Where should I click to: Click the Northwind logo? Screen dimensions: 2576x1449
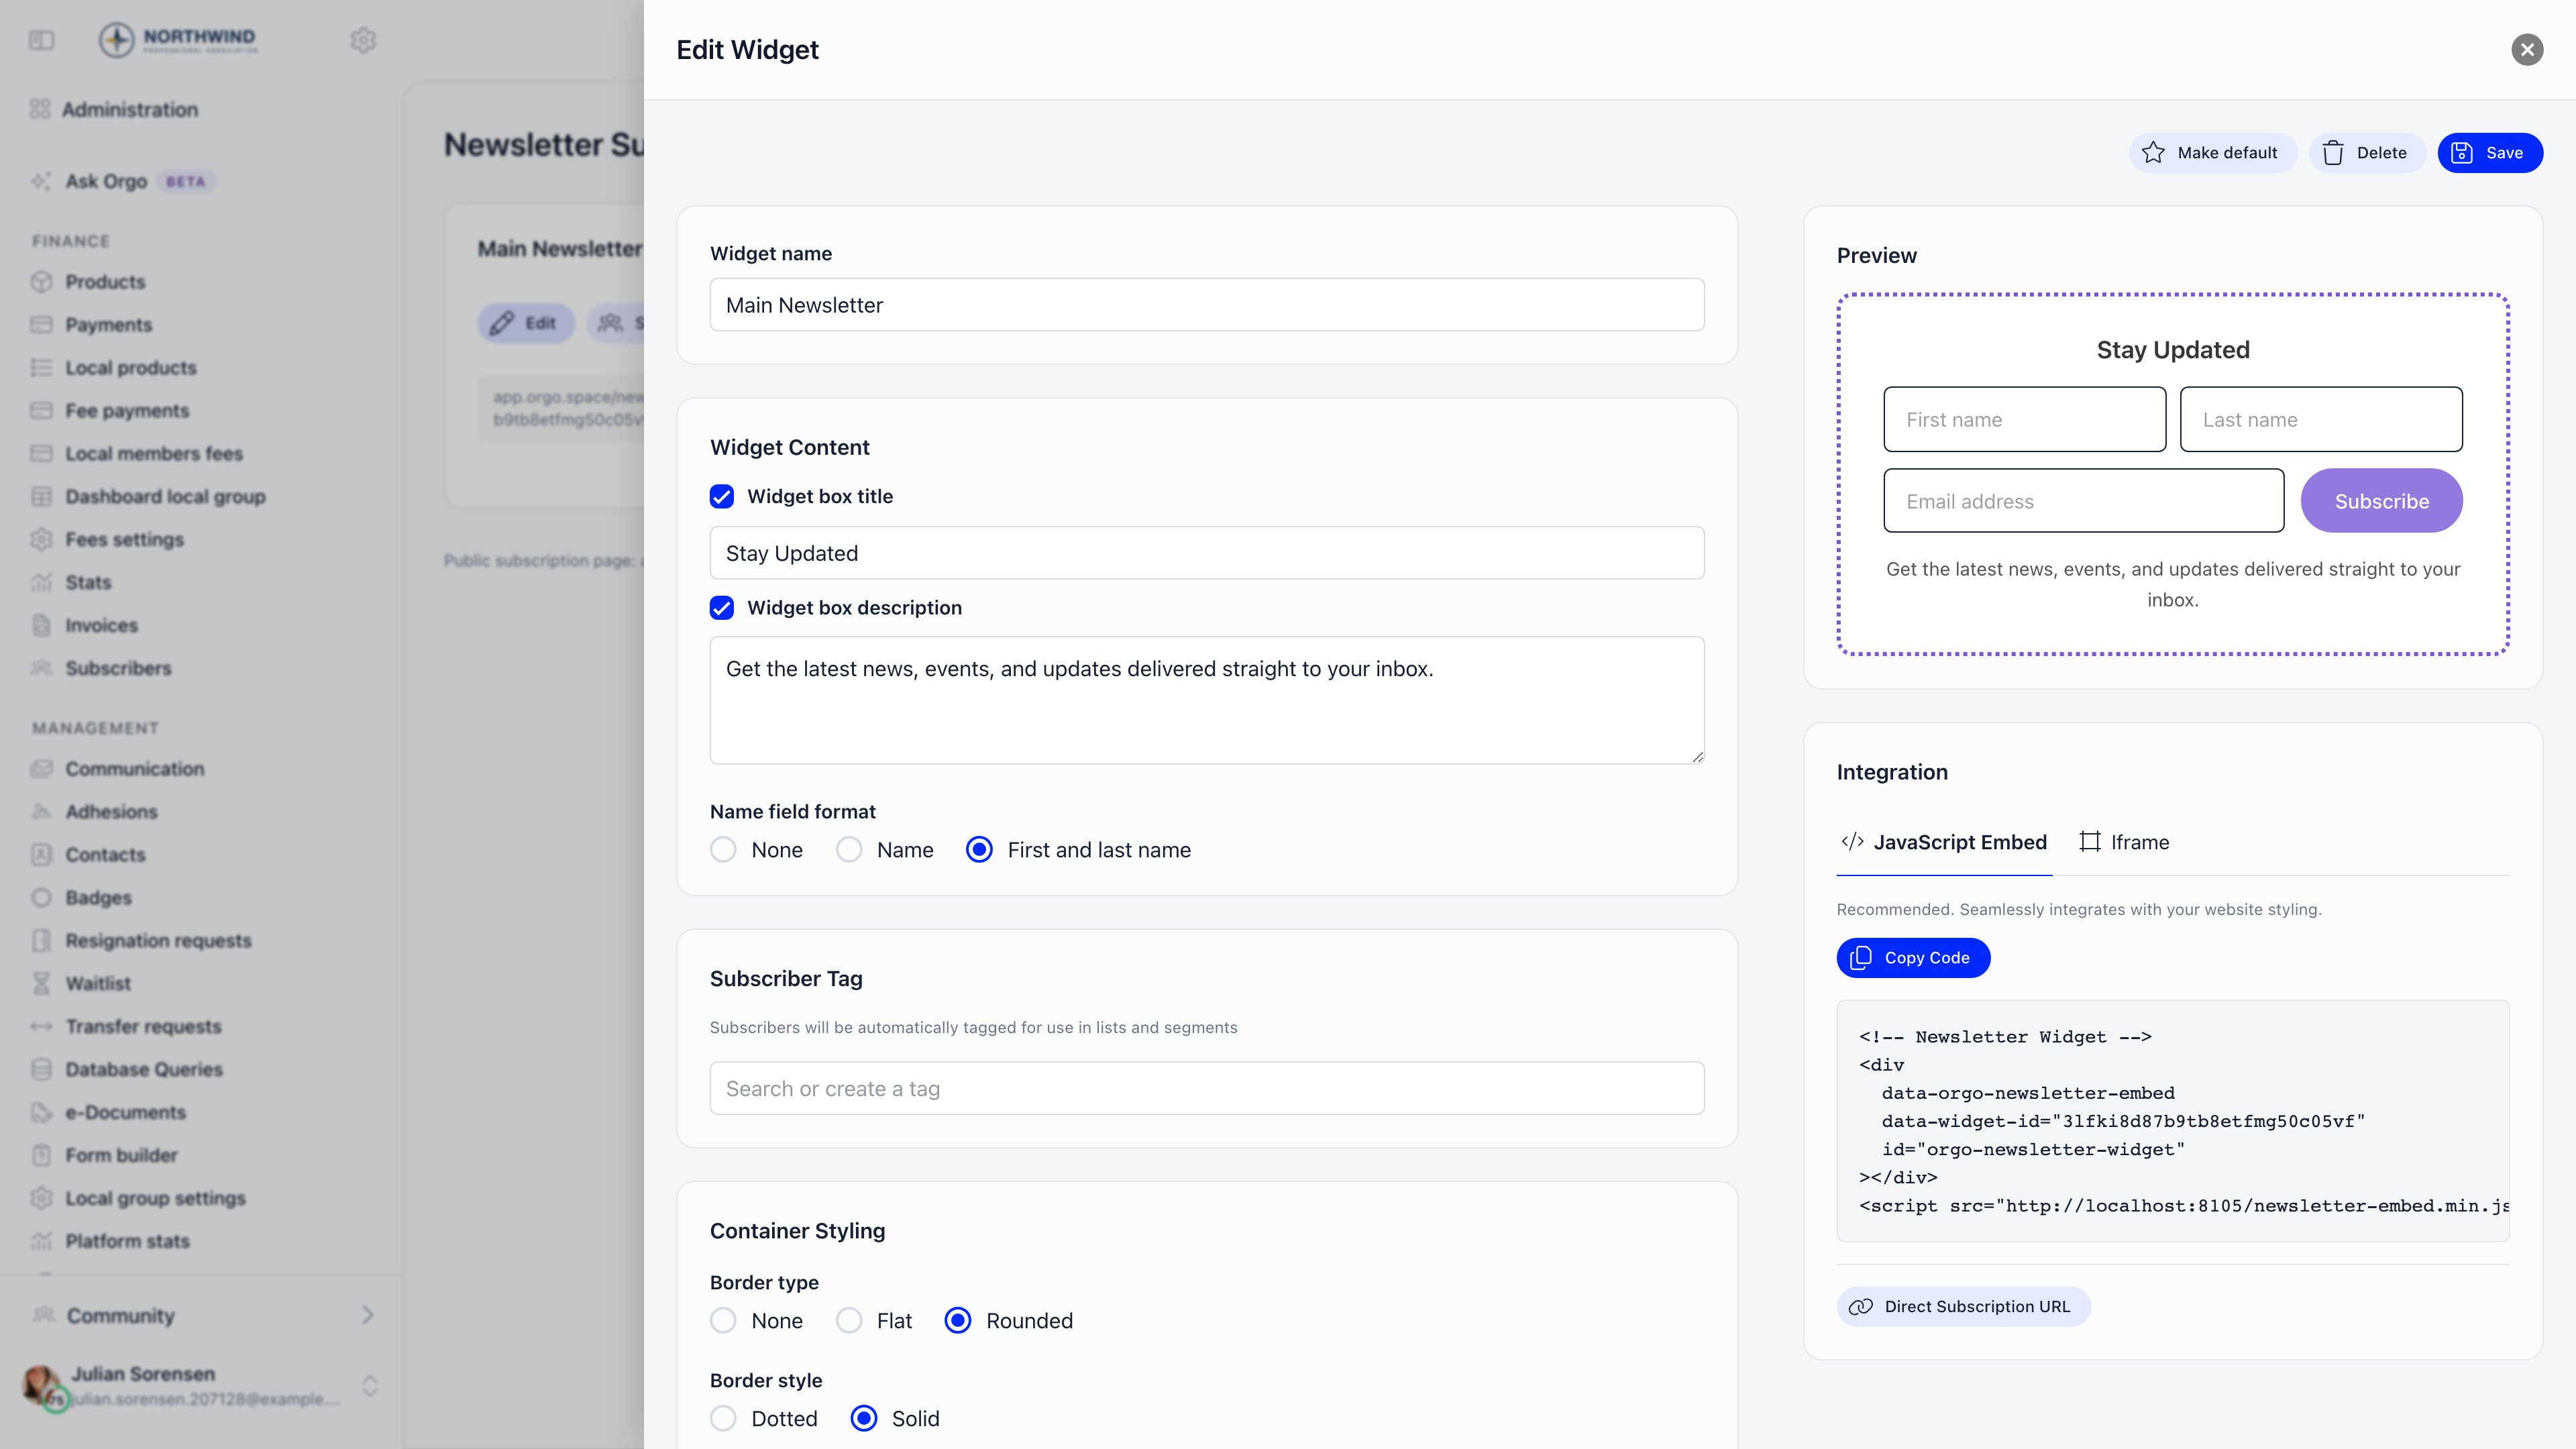(178, 40)
